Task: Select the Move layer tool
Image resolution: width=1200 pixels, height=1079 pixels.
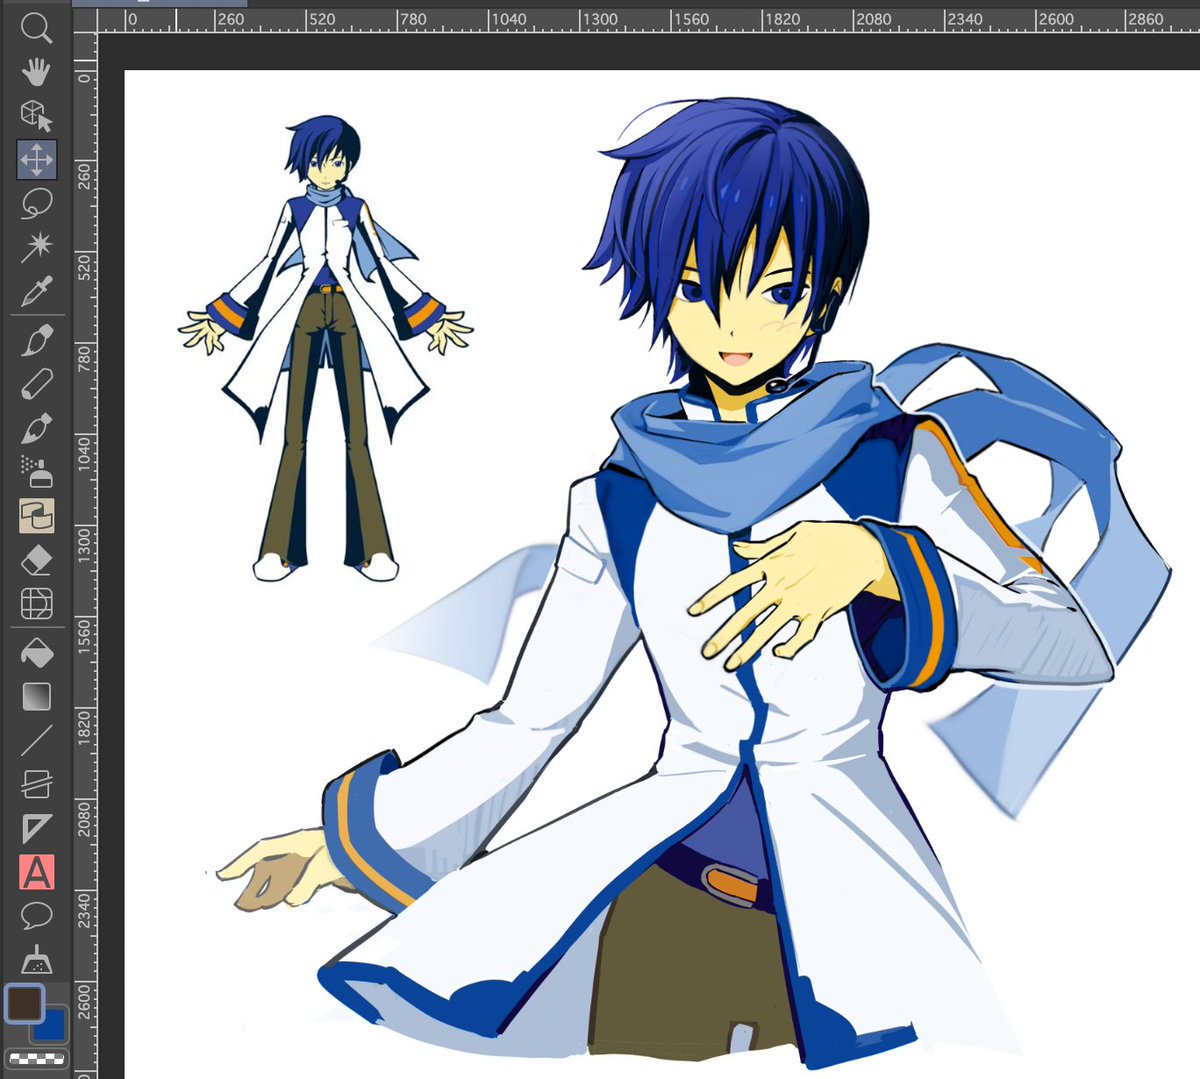Action: (x=36, y=160)
